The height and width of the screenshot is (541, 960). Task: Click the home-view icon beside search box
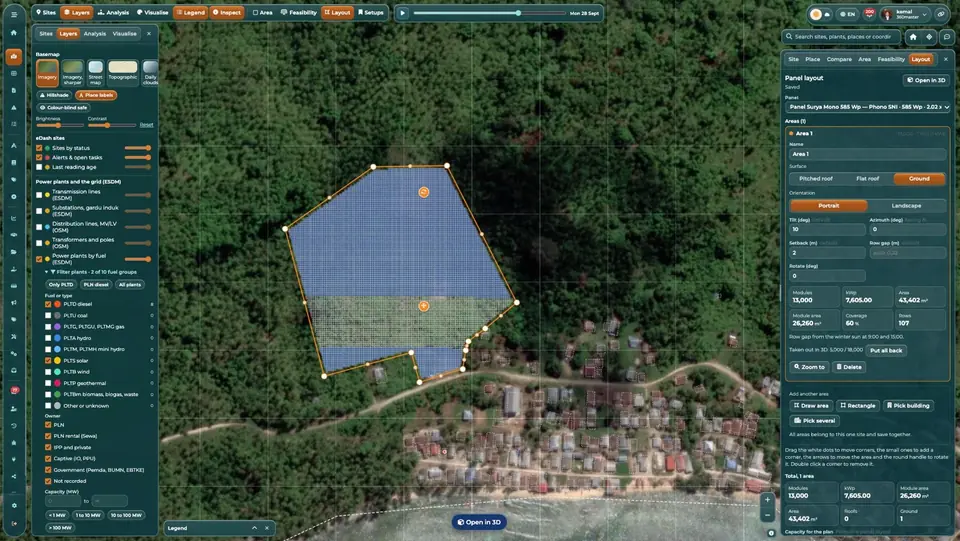click(913, 37)
